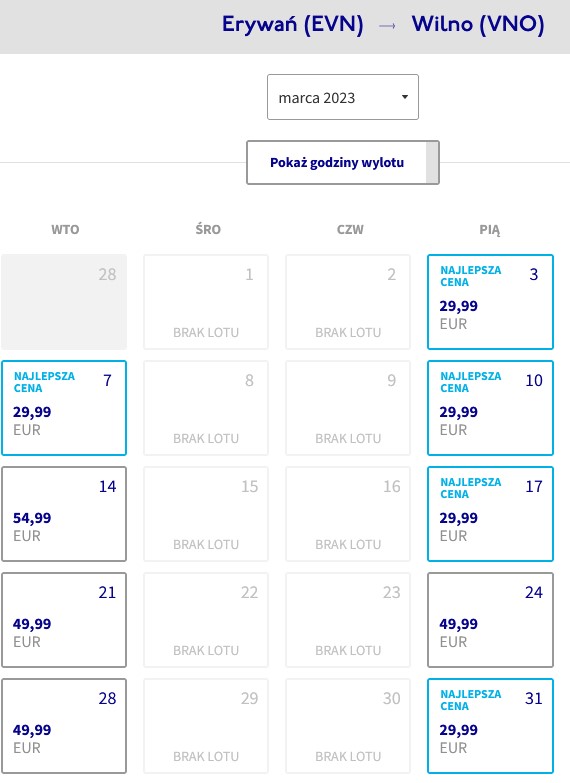This screenshot has width=570, height=783.
Task: Click the Wilno (VNO) destination label
Action: (478, 24)
